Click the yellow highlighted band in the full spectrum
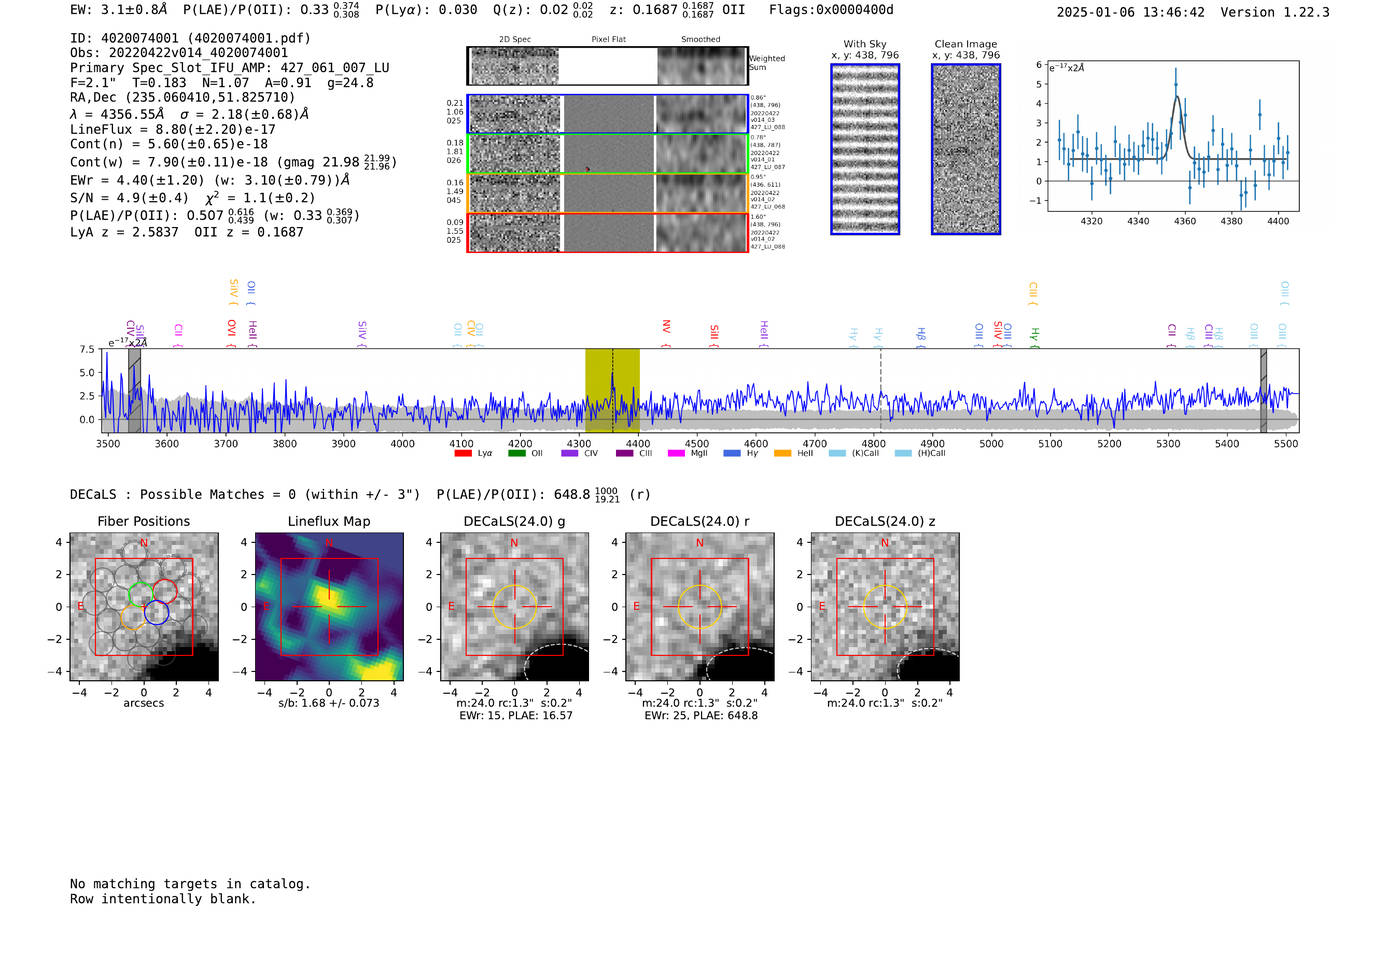 coord(612,390)
